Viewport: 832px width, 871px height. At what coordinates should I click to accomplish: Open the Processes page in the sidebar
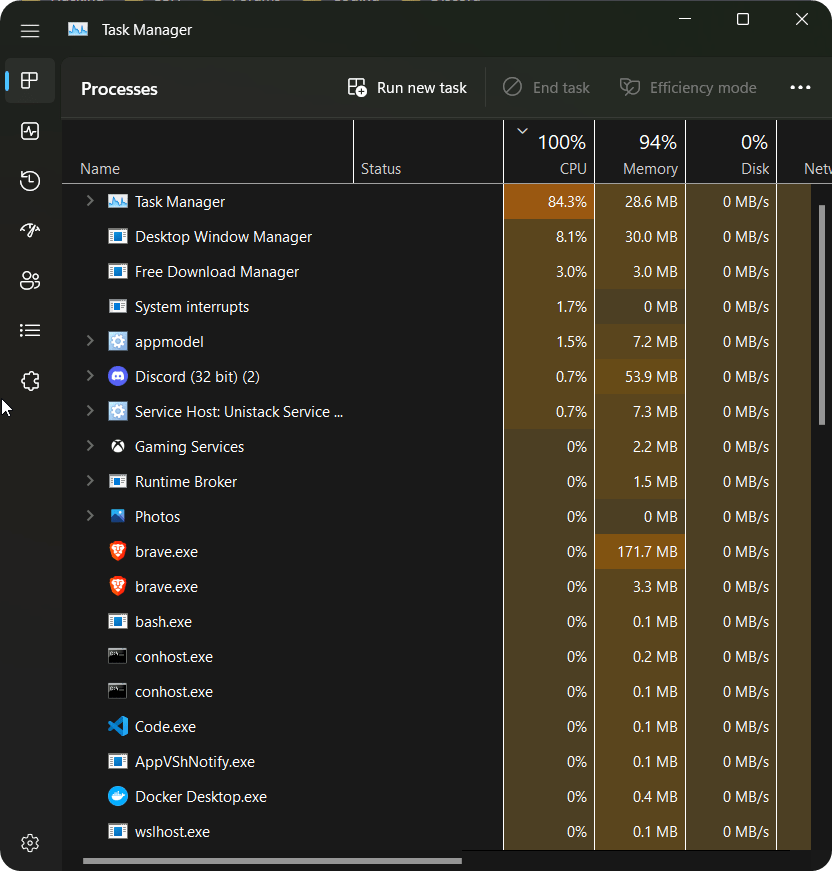click(x=30, y=81)
